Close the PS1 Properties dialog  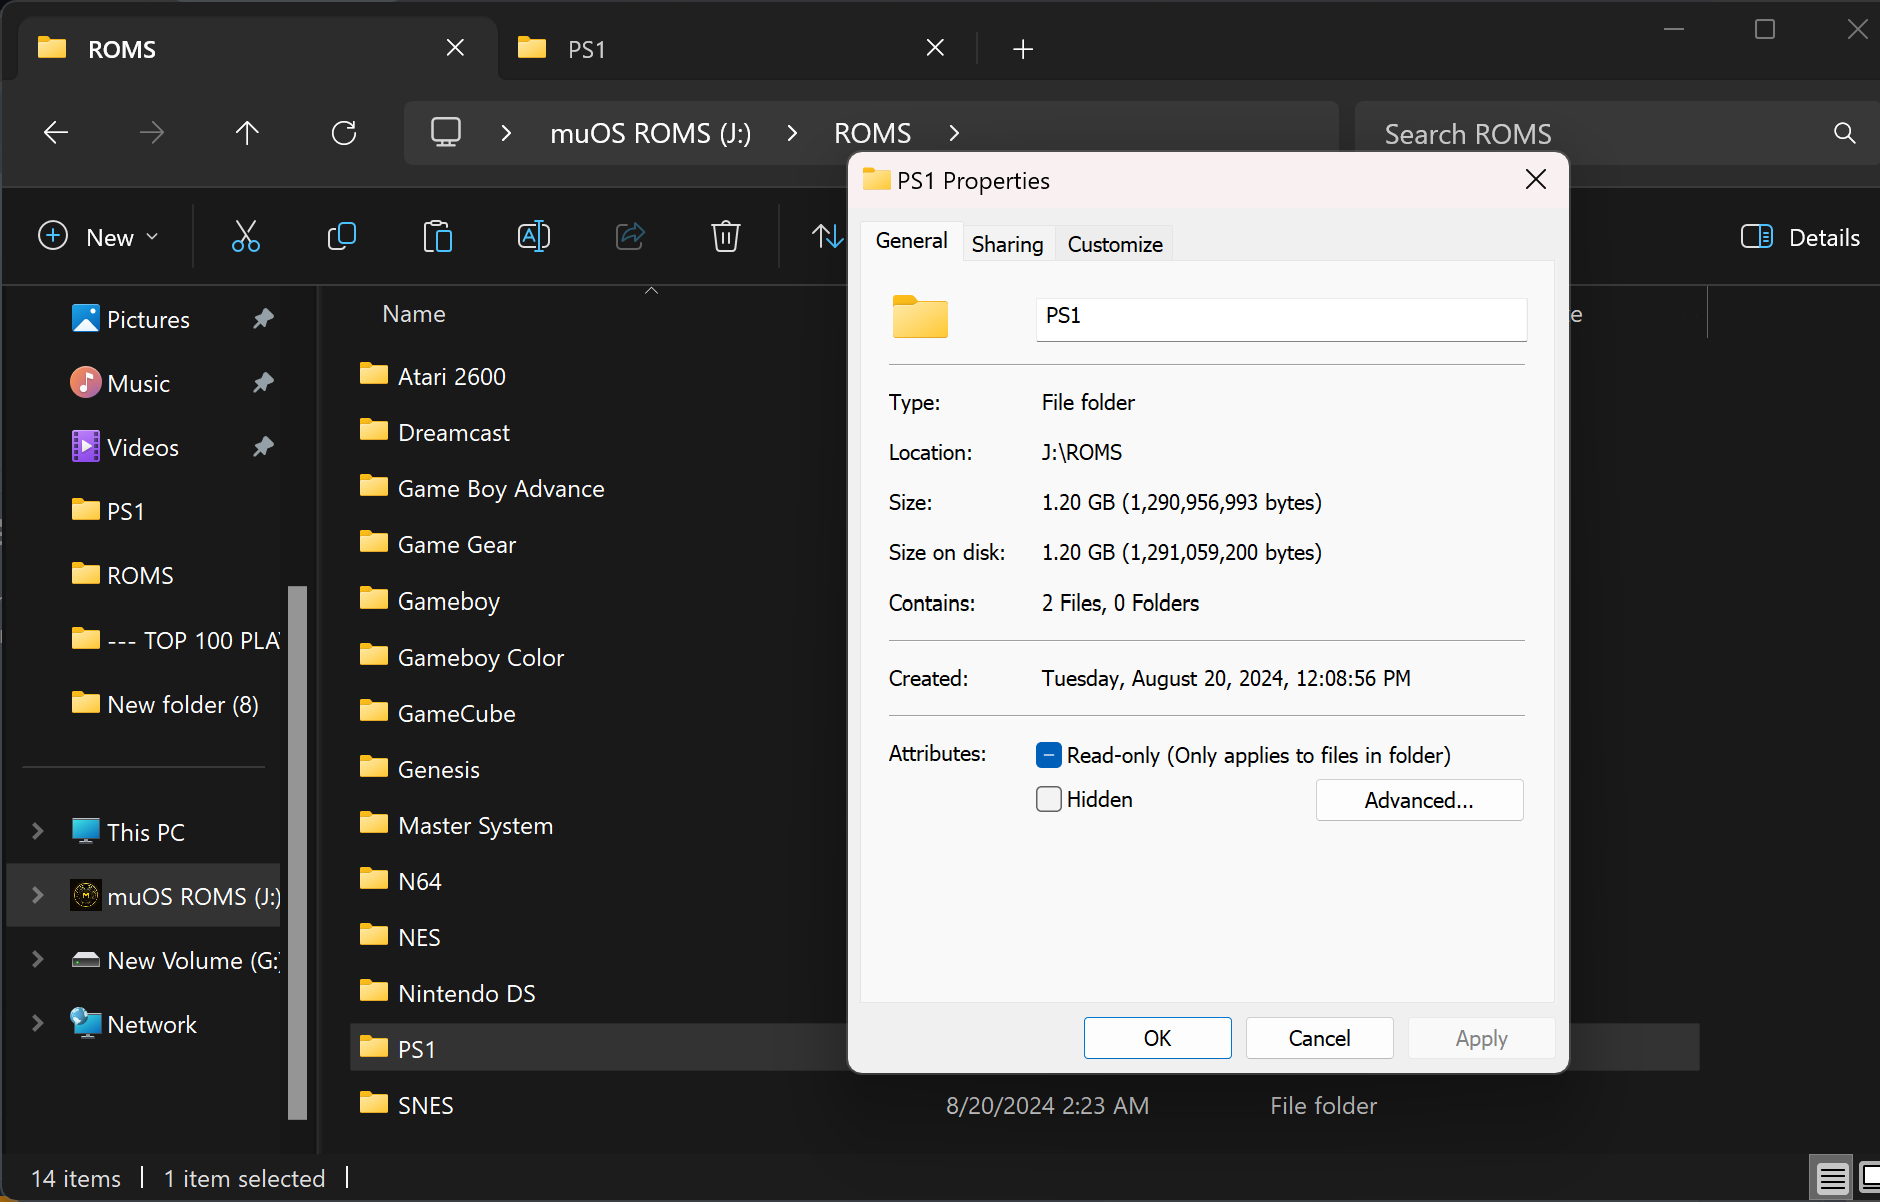[x=1536, y=180]
